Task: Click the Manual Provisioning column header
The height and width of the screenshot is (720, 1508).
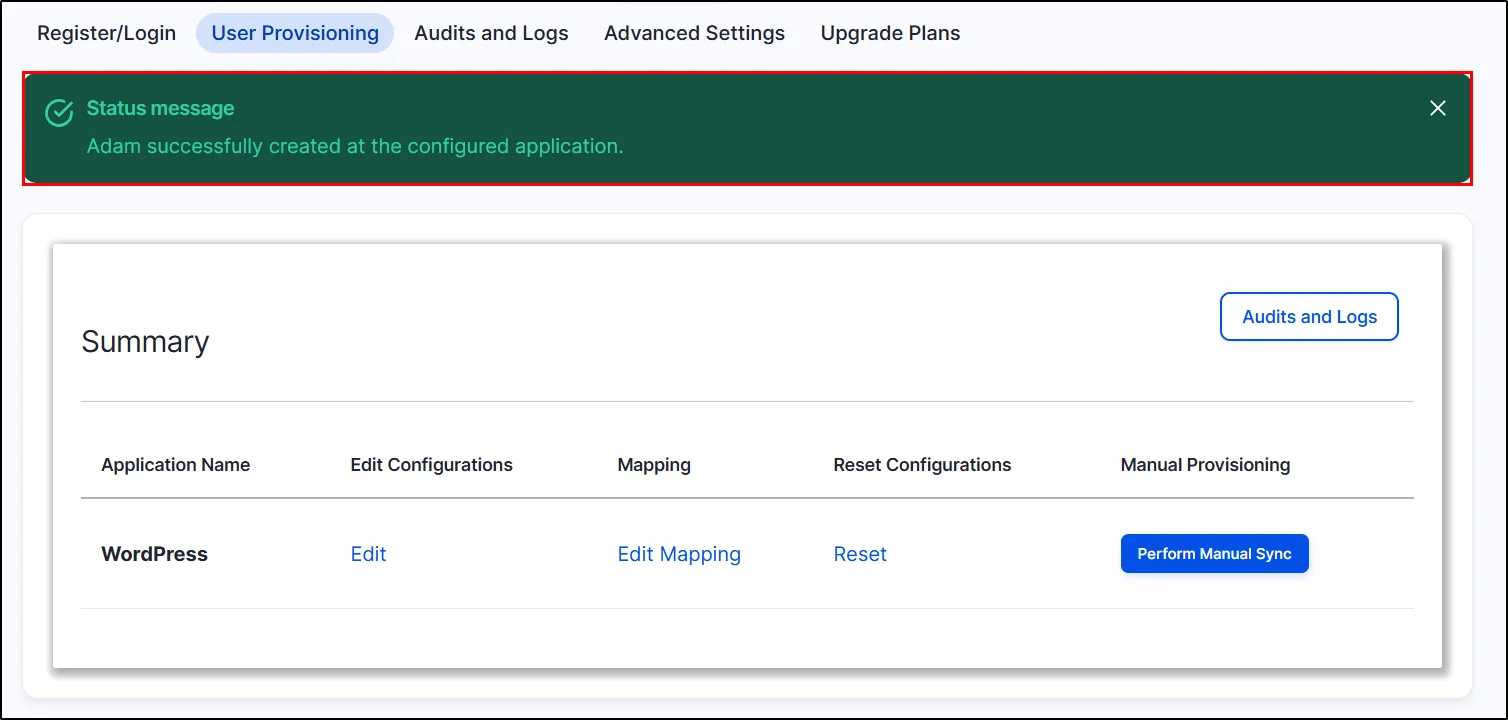Action: (1205, 465)
